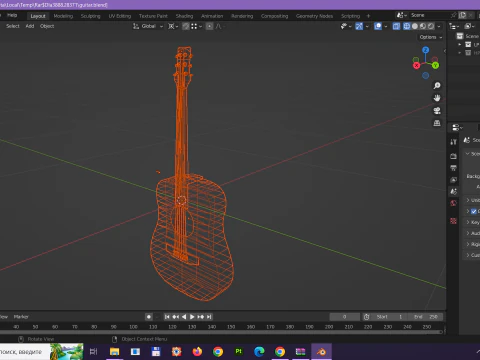
Task: Select wireframe viewport shading
Action: click(x=407, y=26)
